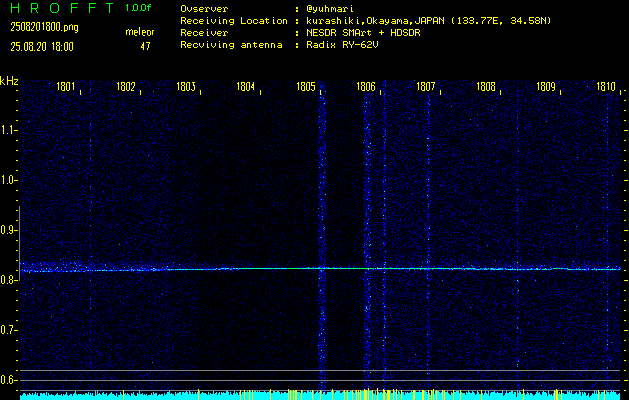The width and height of the screenshot is (629, 400).
Task: Click the 0.9 kHz axis label
Action: tap(8, 230)
